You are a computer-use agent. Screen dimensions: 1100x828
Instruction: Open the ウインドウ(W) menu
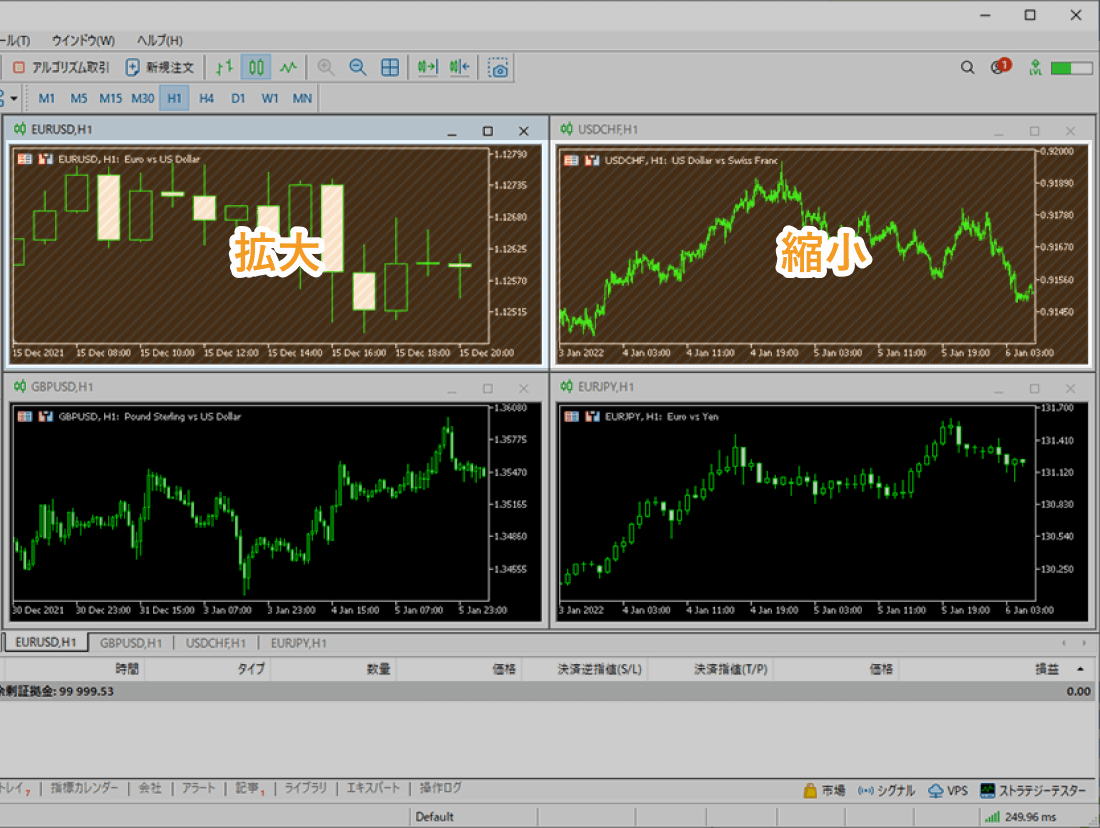coord(83,40)
